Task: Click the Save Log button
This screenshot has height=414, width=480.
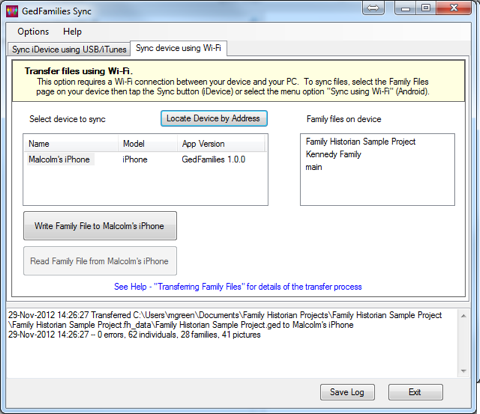Action: click(x=347, y=392)
